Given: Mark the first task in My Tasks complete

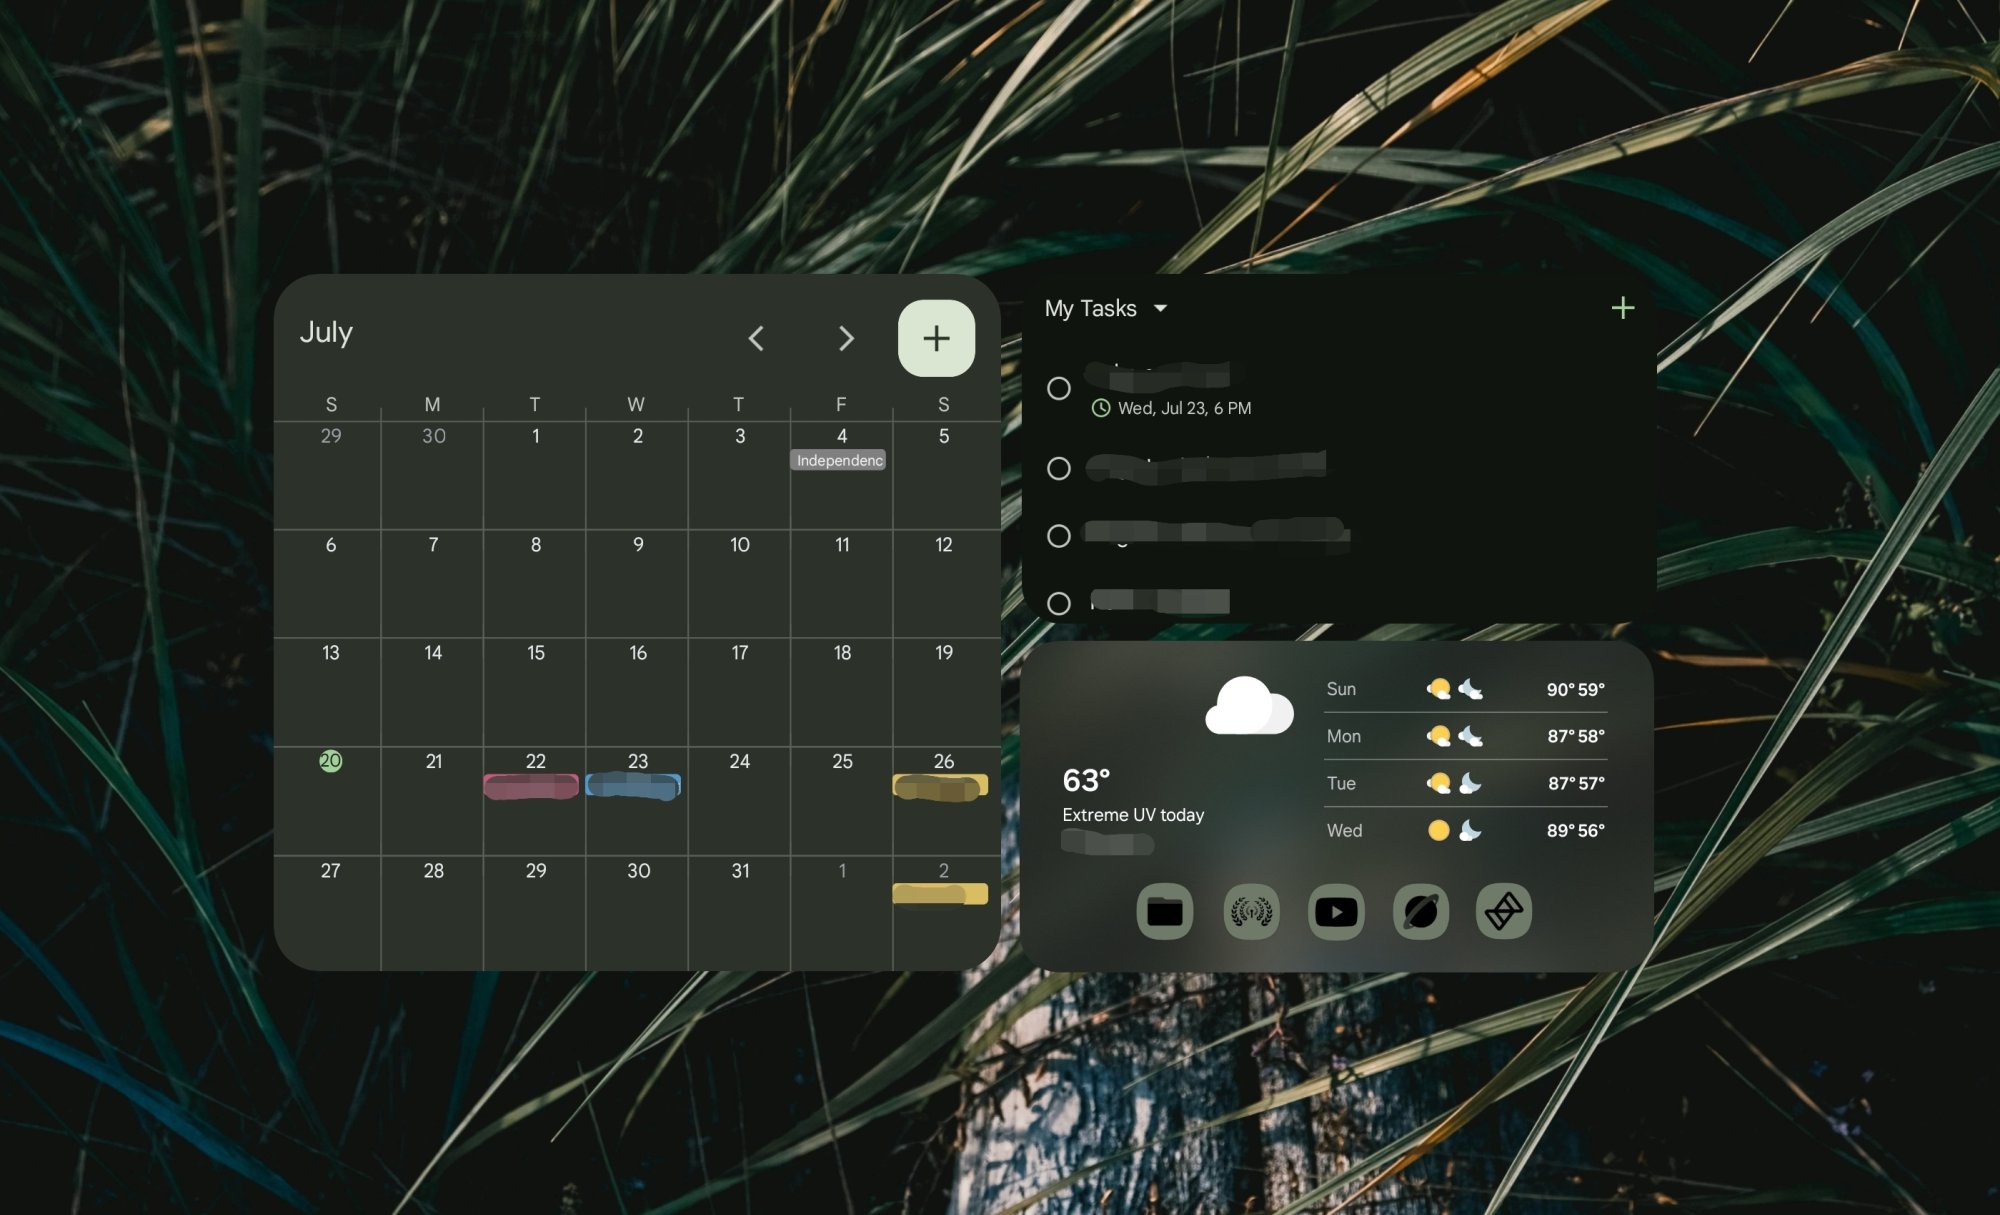Looking at the screenshot, I should point(1061,389).
